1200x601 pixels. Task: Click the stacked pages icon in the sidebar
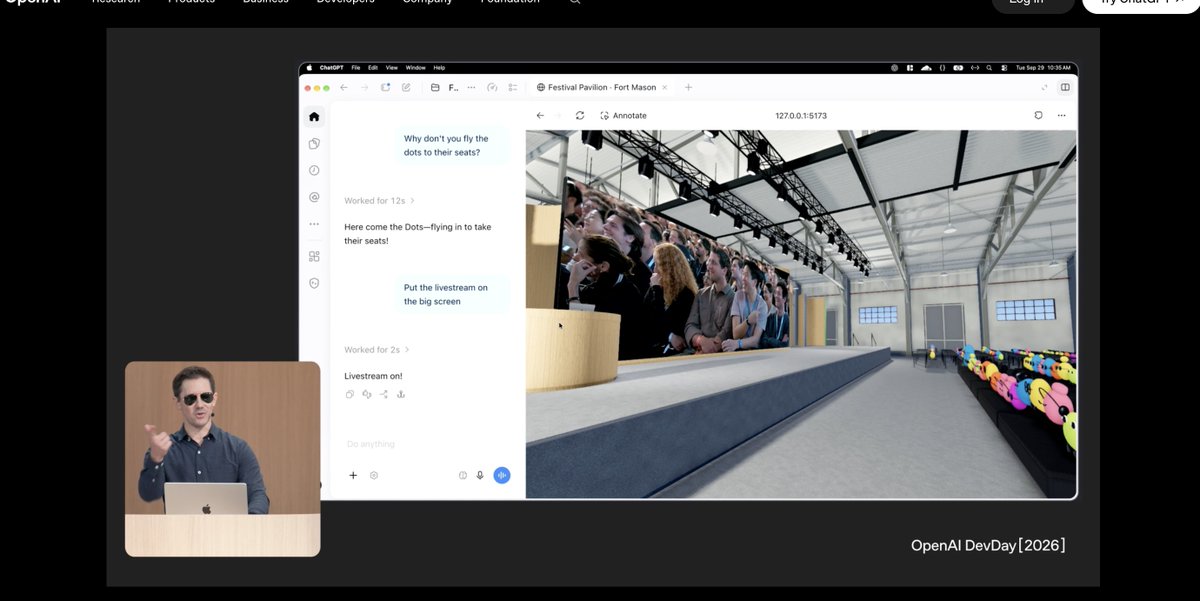[x=314, y=144]
